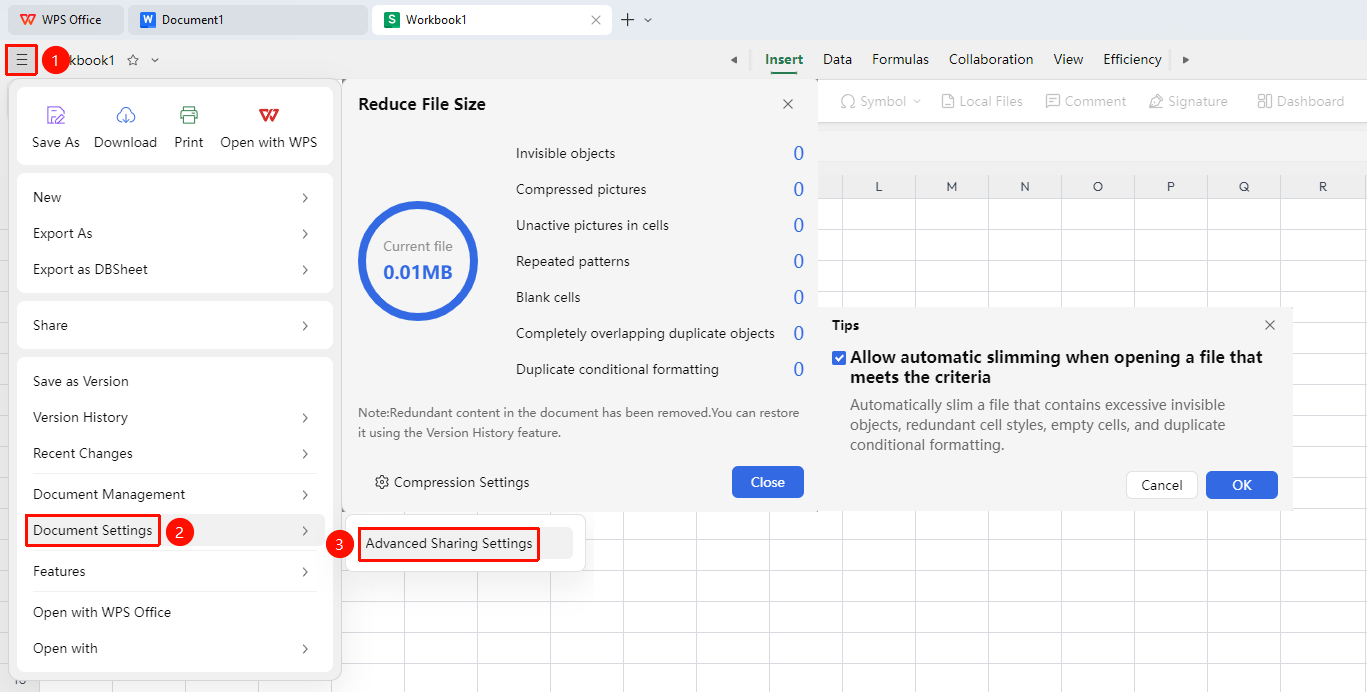Click the Local Files toolbar item
The image size is (1367, 692).
981,101
